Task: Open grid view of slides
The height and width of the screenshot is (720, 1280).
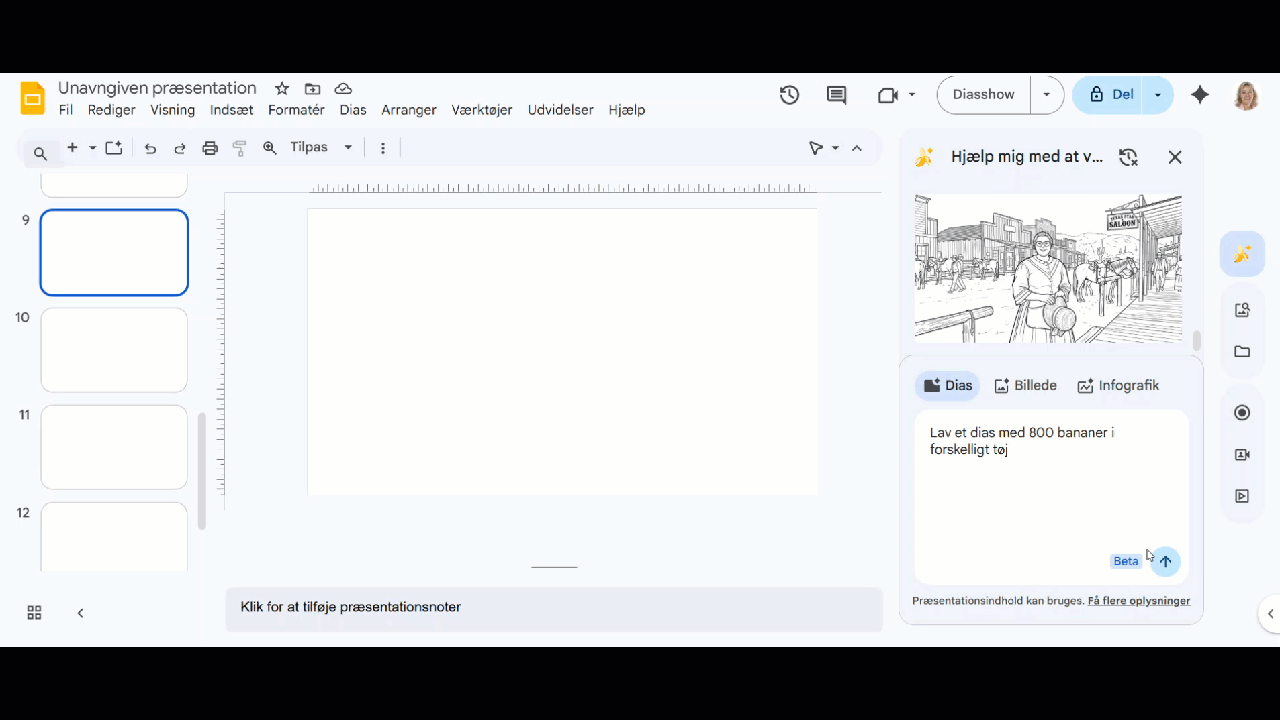Action: coord(34,613)
